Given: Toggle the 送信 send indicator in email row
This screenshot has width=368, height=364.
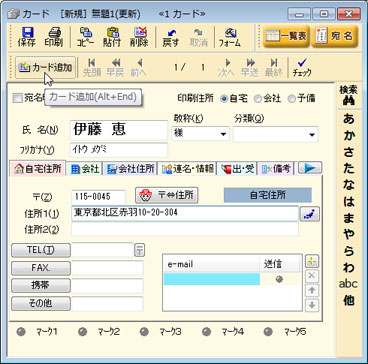Looking at the screenshot, I should pyautogui.click(x=279, y=279).
